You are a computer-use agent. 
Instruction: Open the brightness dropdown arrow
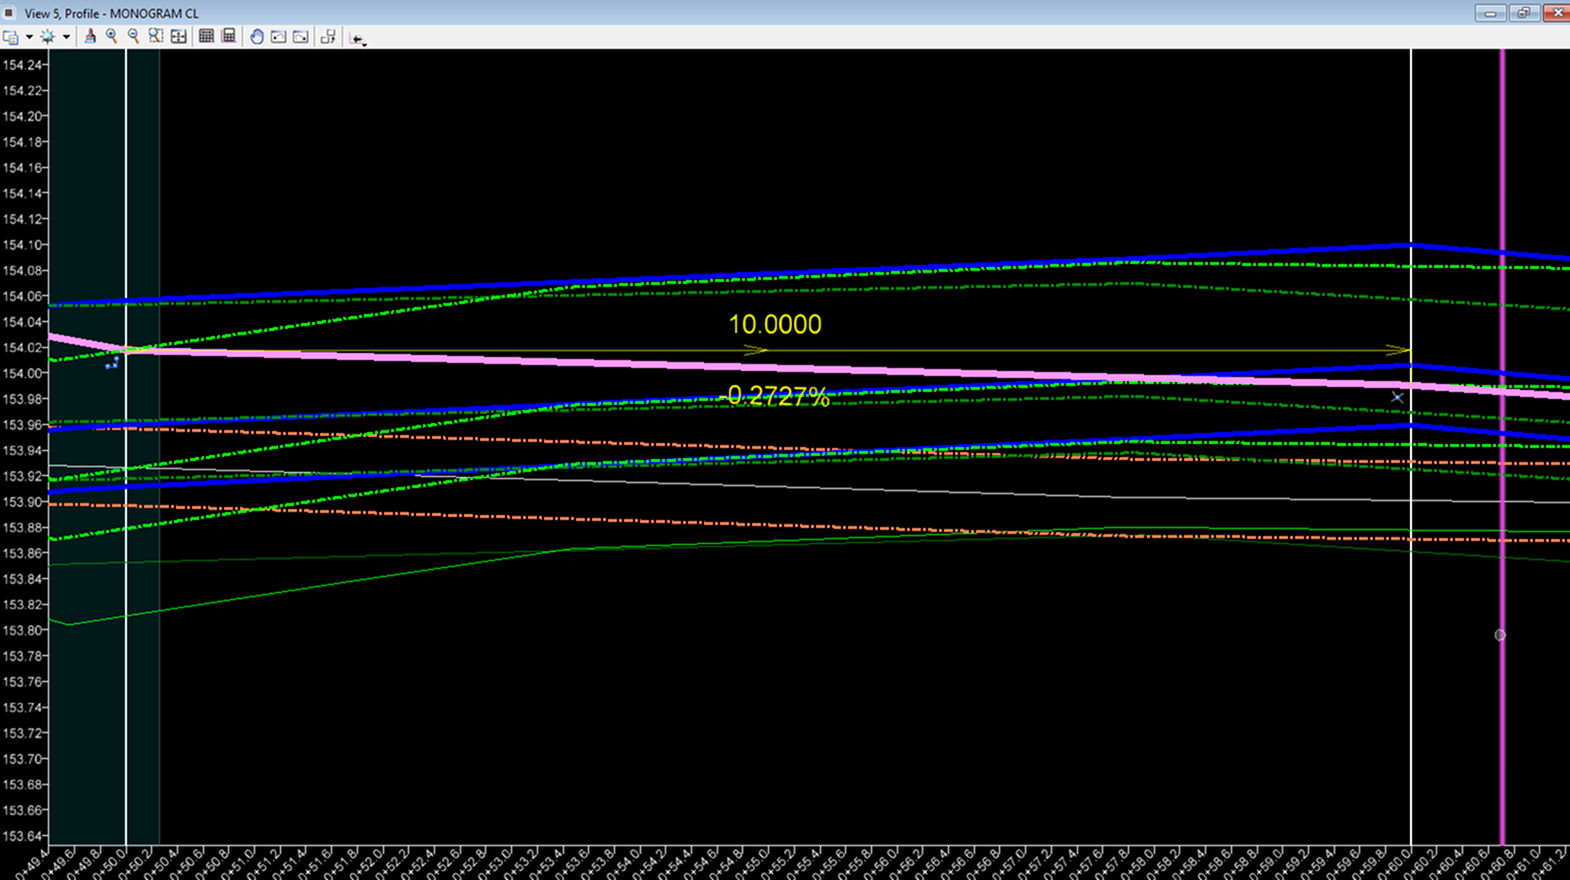[x=66, y=37]
